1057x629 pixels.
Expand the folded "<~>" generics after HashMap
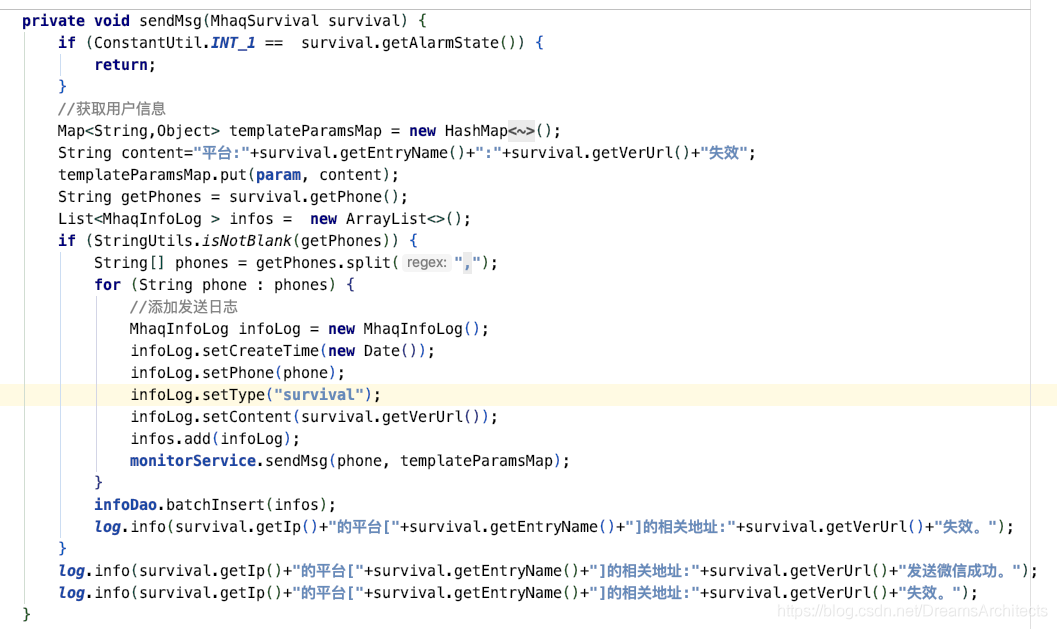[522, 131]
